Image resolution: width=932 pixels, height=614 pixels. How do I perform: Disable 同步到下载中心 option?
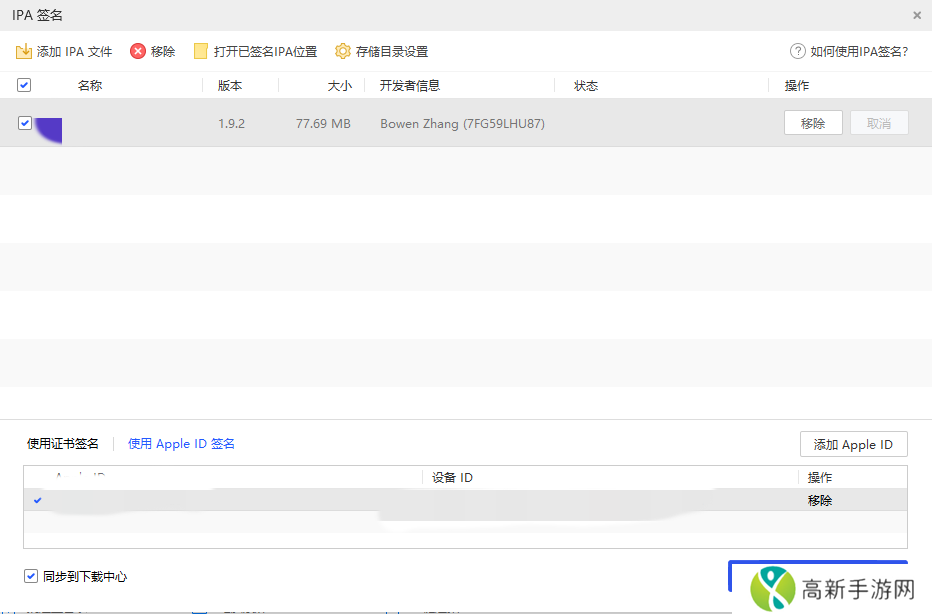pos(28,576)
